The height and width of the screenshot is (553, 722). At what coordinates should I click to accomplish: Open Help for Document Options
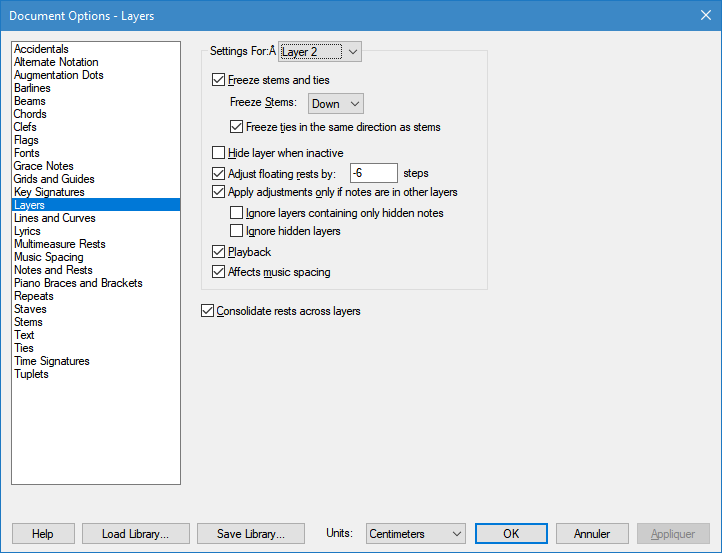click(43, 534)
